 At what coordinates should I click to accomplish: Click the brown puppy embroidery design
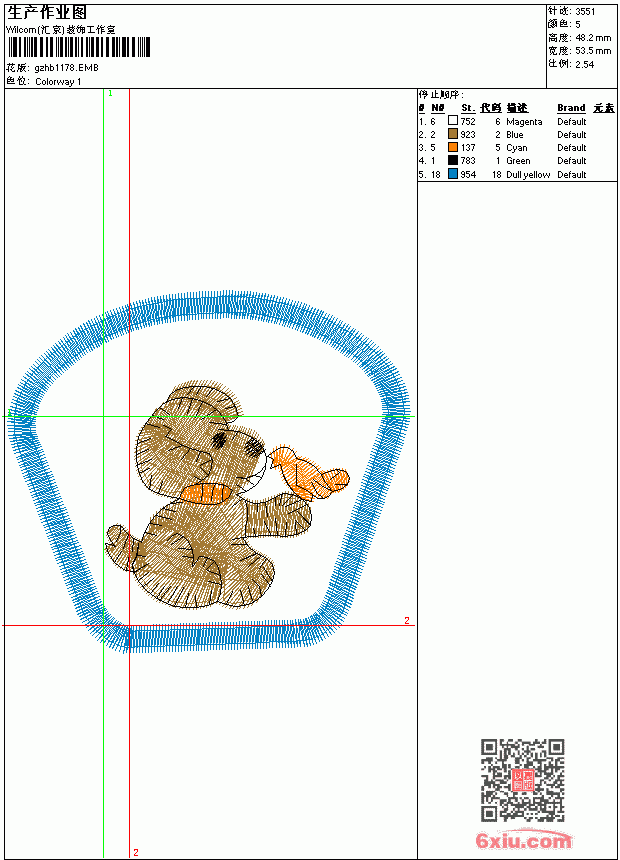206,494
